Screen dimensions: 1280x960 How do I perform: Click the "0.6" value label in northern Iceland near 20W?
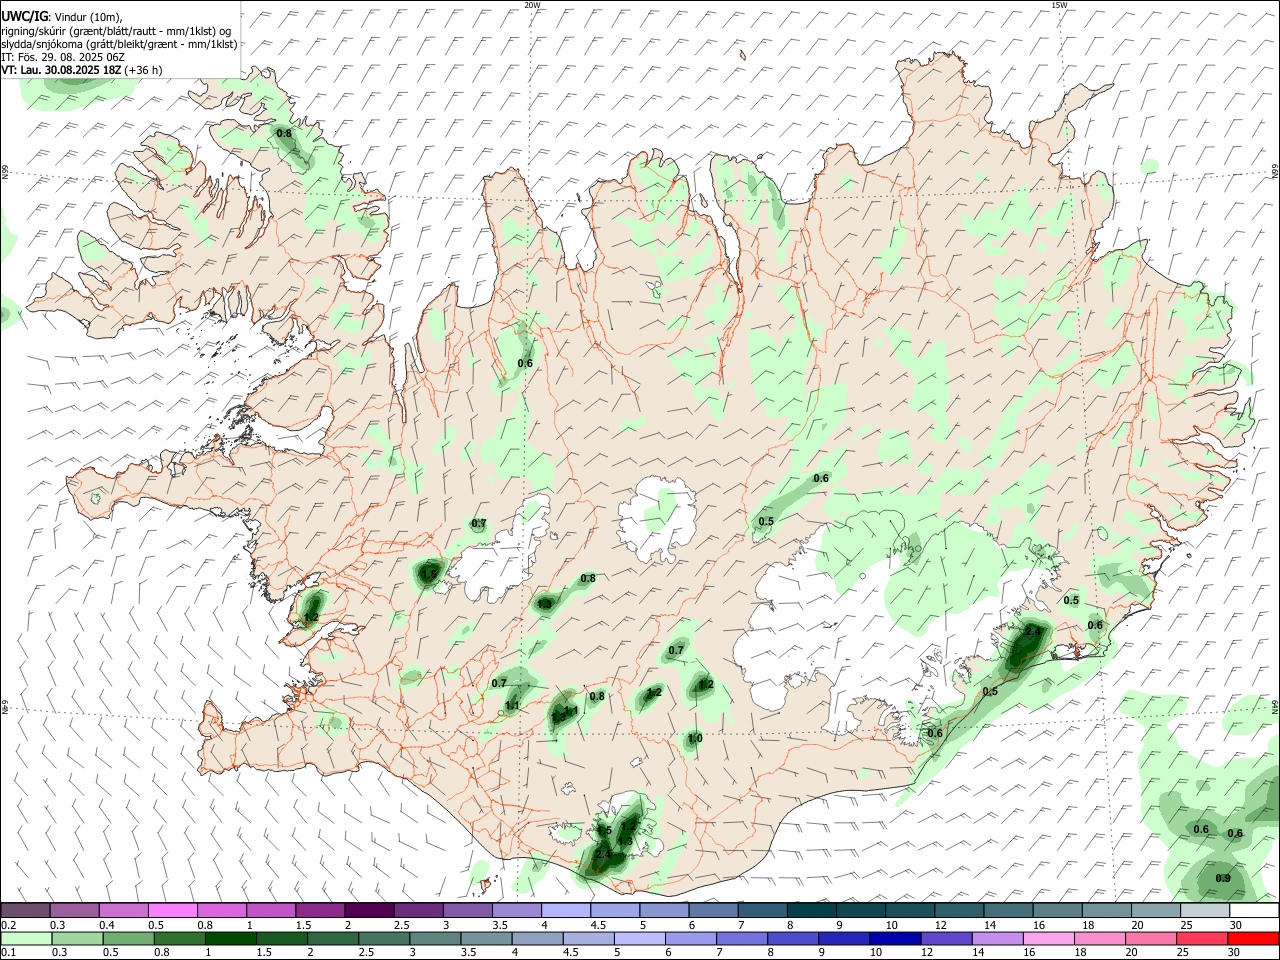click(525, 363)
